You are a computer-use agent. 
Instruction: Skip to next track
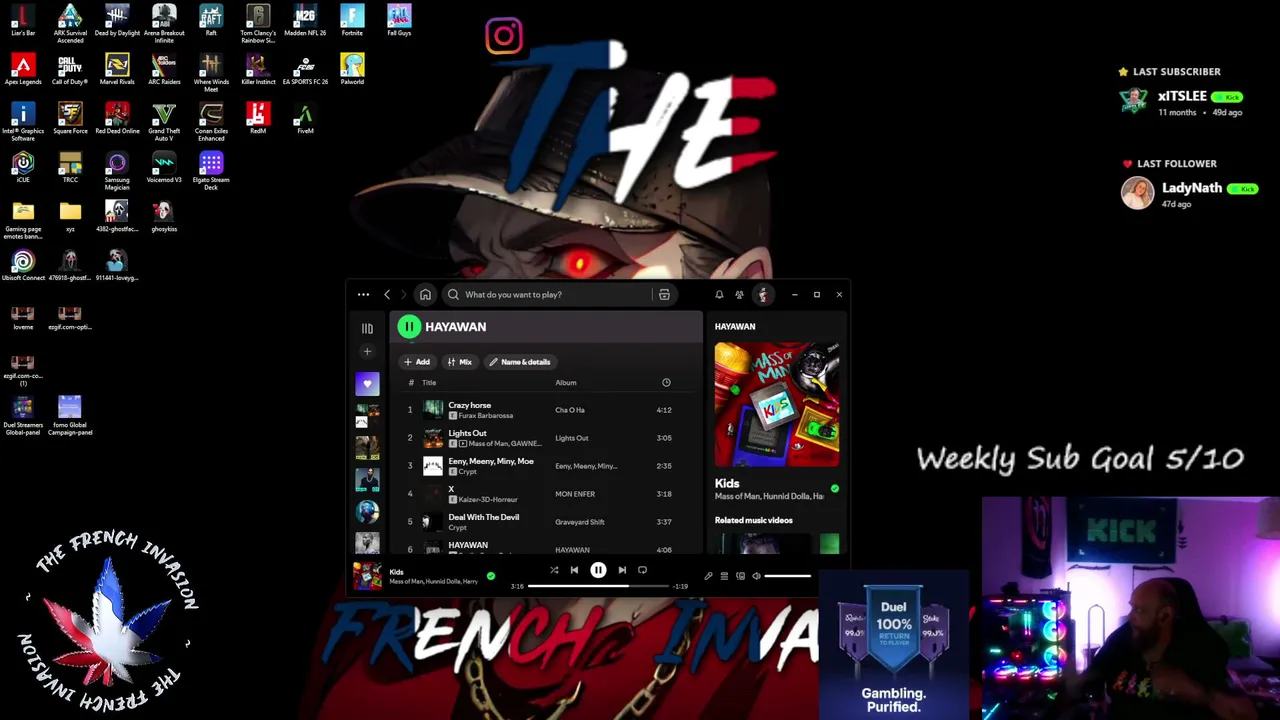[622, 570]
